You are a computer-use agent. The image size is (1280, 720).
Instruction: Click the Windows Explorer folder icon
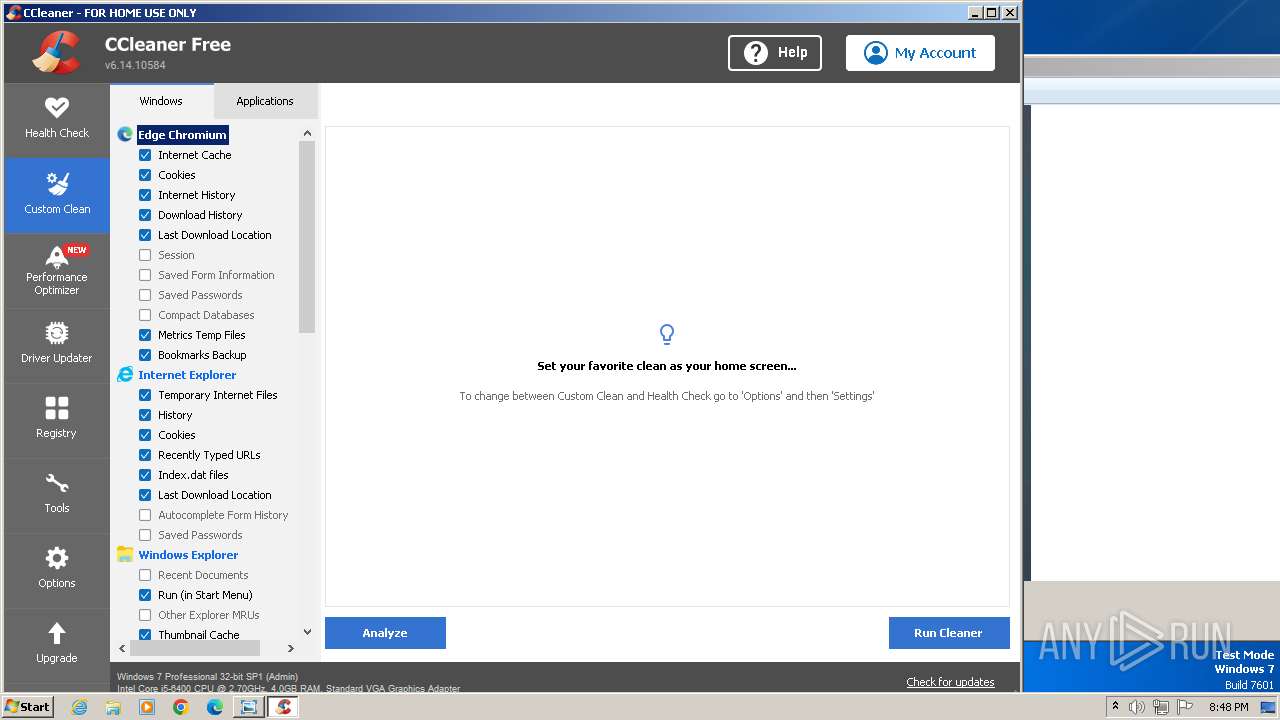point(125,554)
